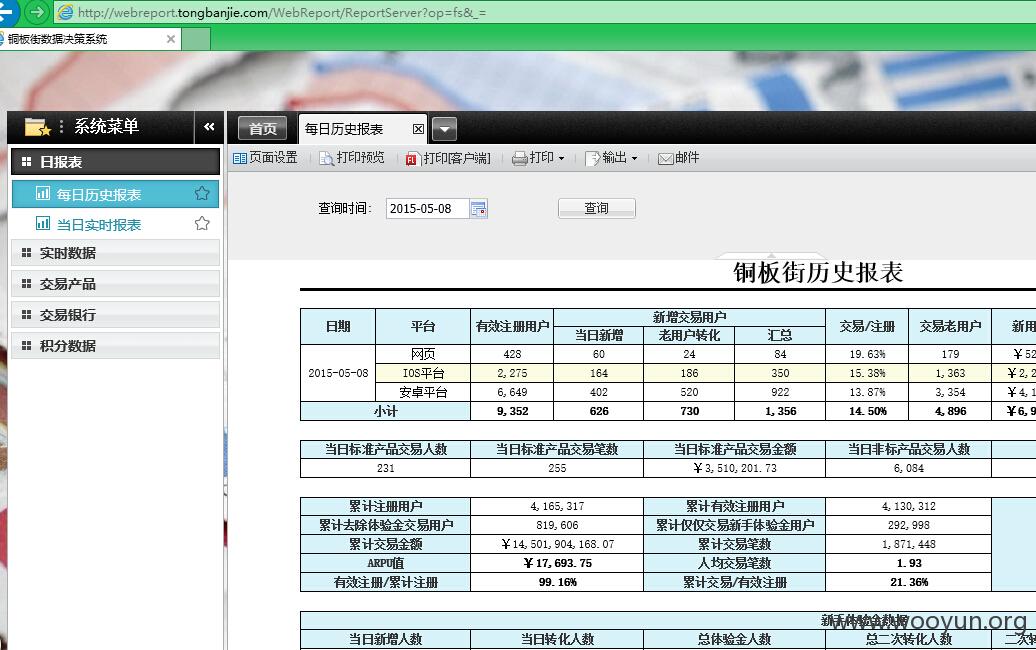The width and height of the screenshot is (1036, 650).
Task: Expand the 交易产品 menu section
Action: pos(115,284)
